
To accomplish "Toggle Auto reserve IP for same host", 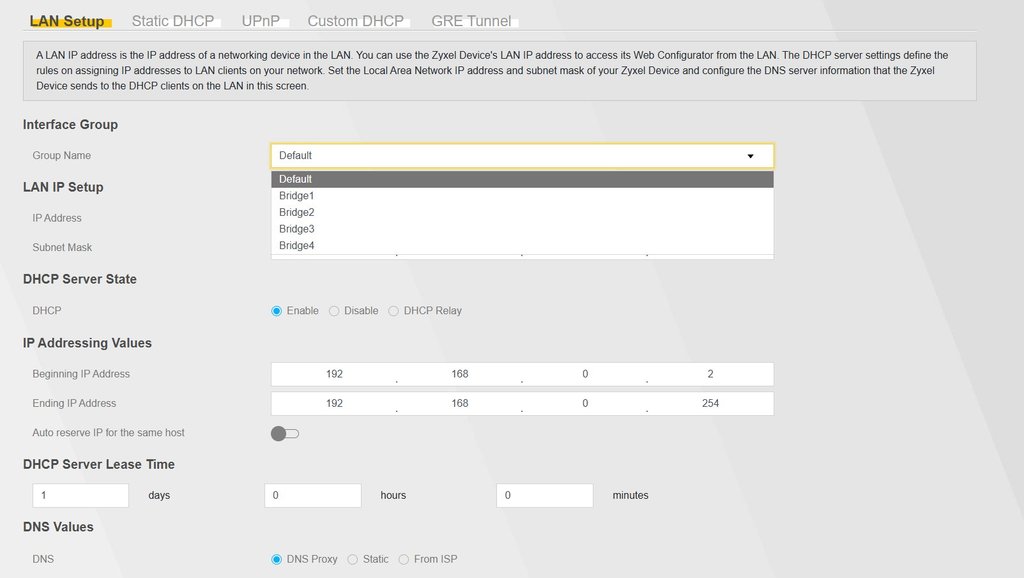I will point(285,433).
